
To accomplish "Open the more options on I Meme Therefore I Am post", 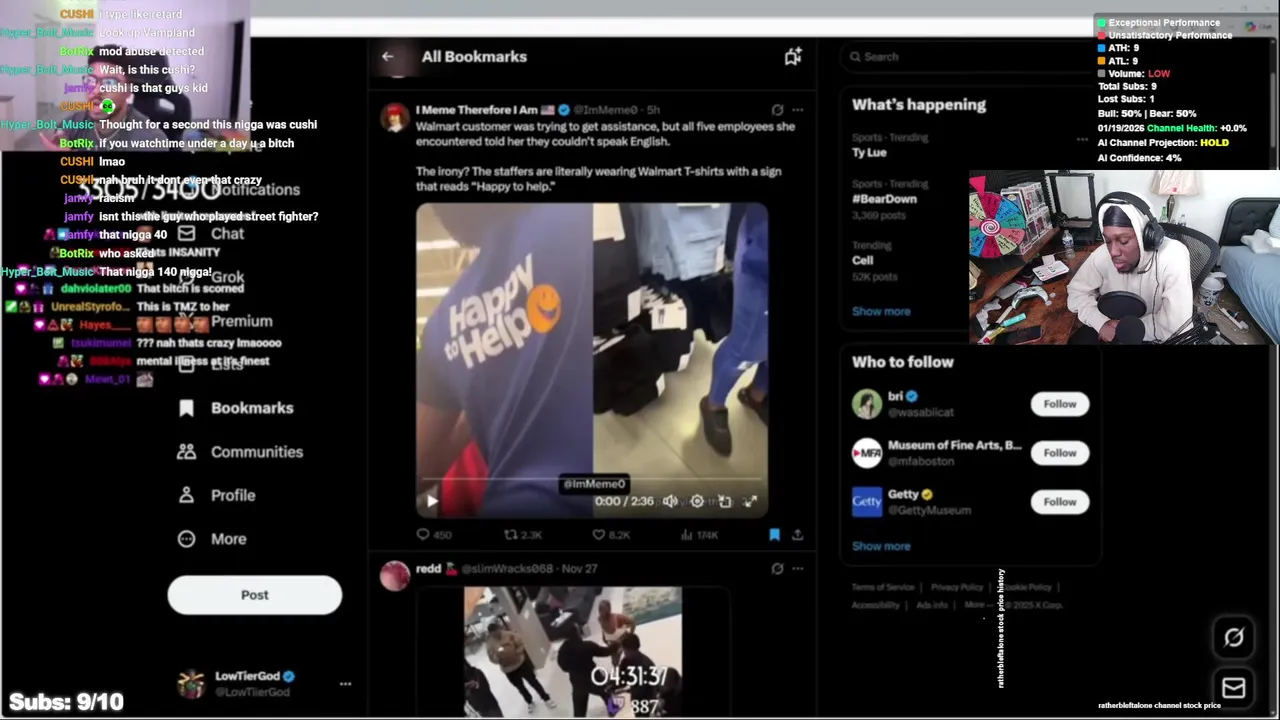I will click(798, 110).
